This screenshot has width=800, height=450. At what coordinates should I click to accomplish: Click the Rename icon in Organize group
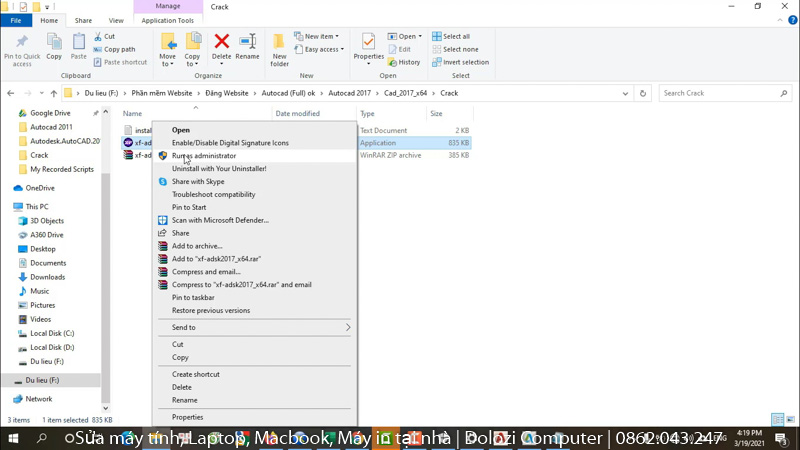[x=247, y=45]
